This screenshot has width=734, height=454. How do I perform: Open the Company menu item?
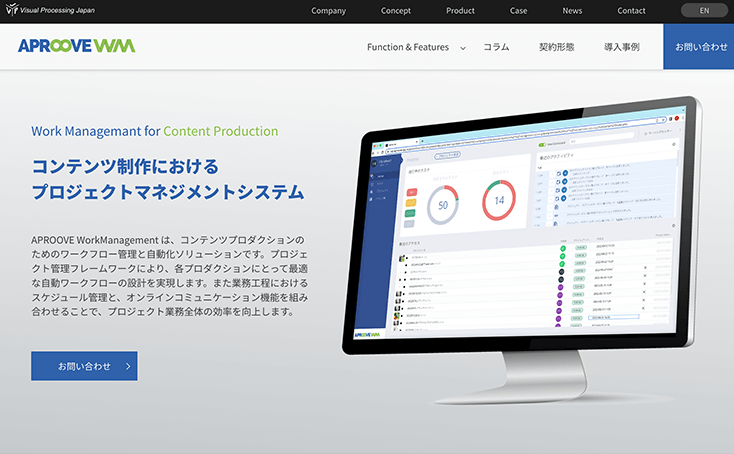328,11
